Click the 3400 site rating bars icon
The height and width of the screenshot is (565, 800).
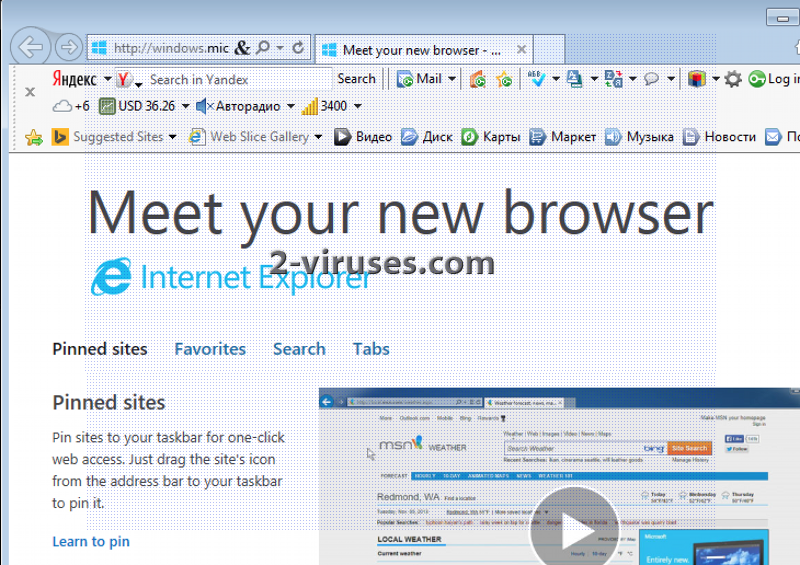[310, 106]
